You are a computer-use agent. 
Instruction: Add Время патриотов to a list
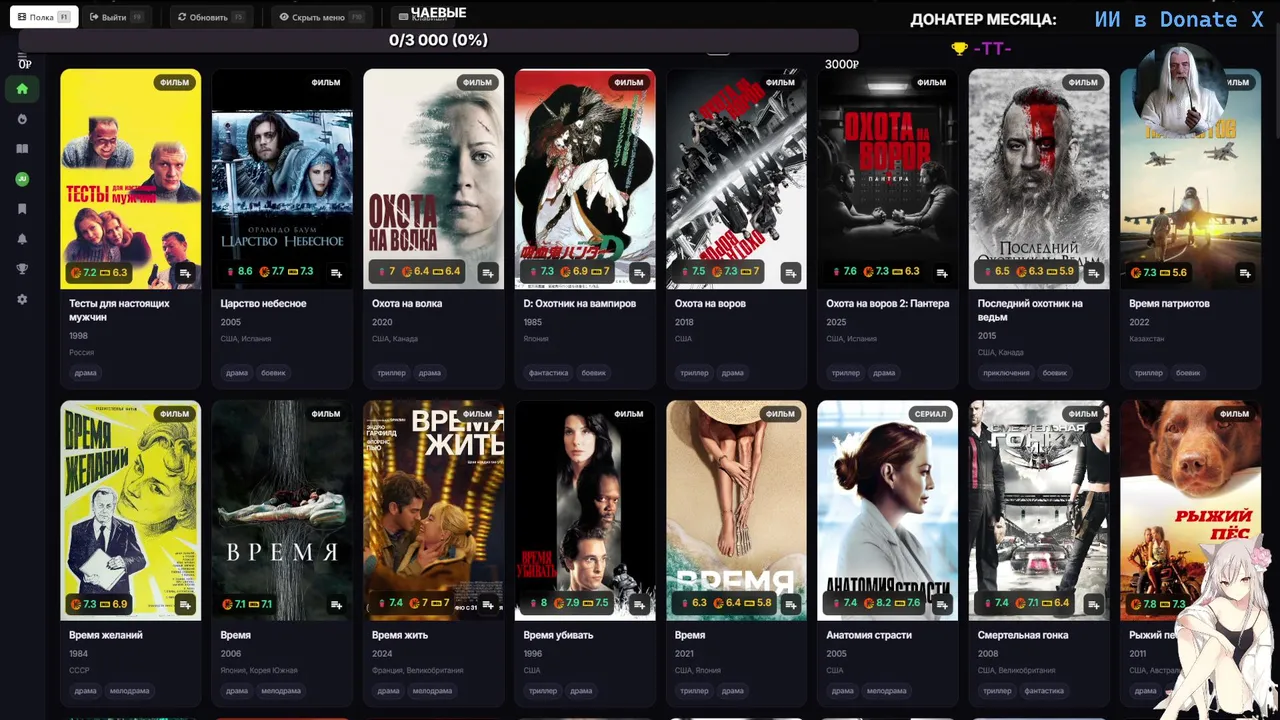1245,273
